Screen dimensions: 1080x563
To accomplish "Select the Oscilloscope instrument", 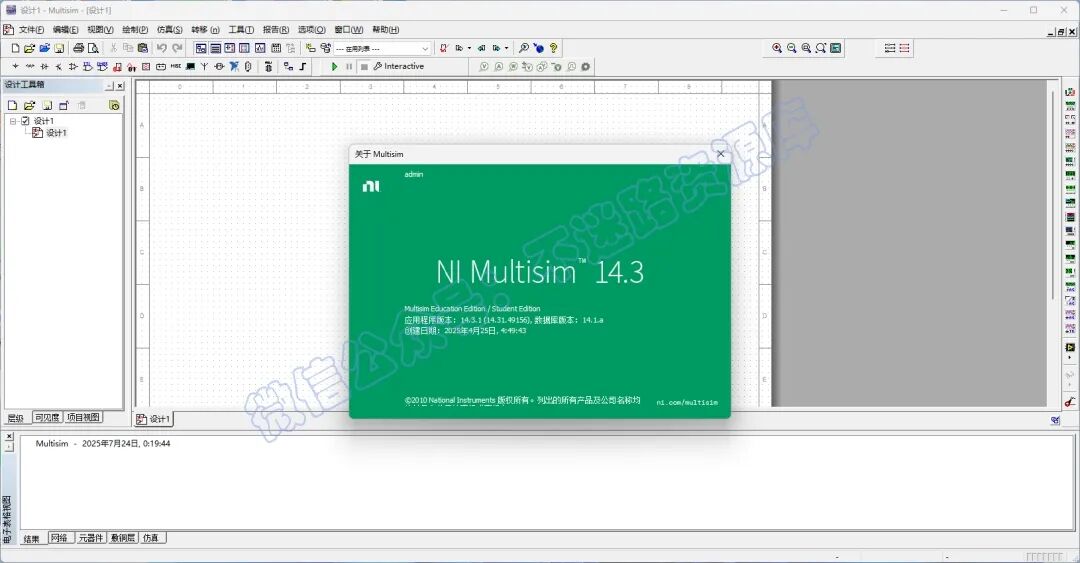I will (1070, 133).
